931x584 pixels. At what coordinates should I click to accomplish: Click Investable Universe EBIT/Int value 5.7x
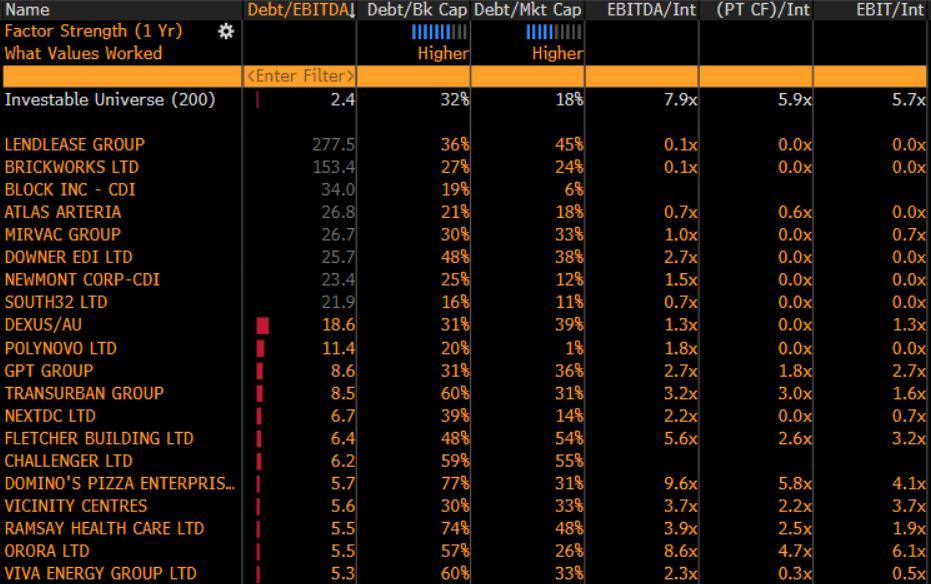click(x=908, y=100)
